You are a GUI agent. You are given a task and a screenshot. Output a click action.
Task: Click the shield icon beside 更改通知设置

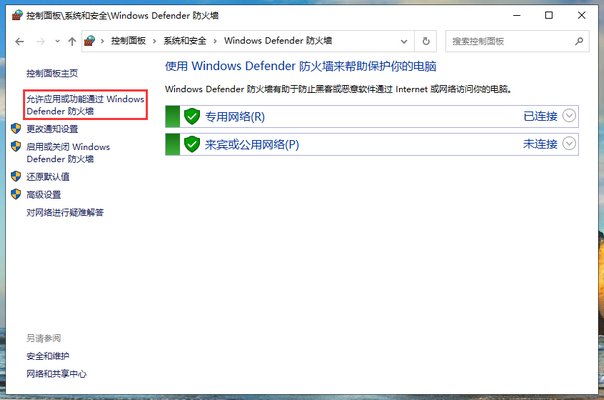pos(16,129)
